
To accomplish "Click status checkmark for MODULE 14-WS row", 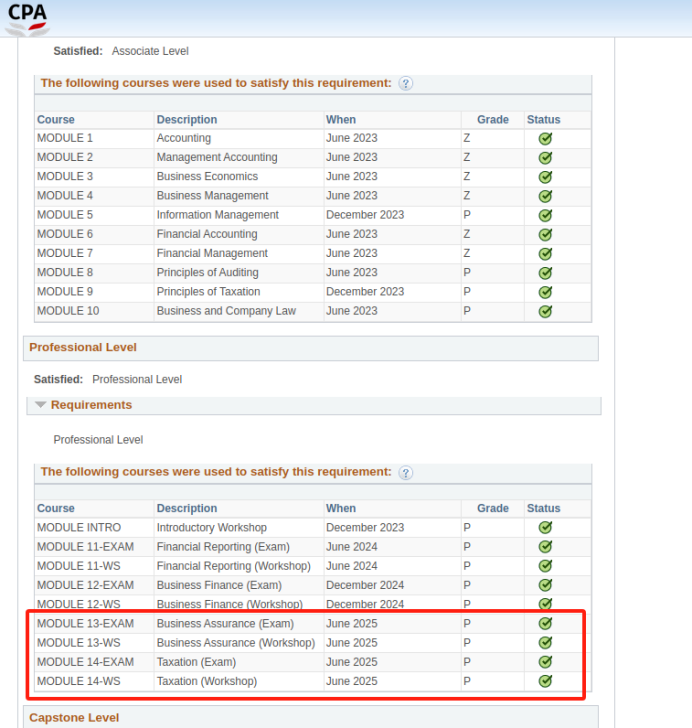I will 545,681.
